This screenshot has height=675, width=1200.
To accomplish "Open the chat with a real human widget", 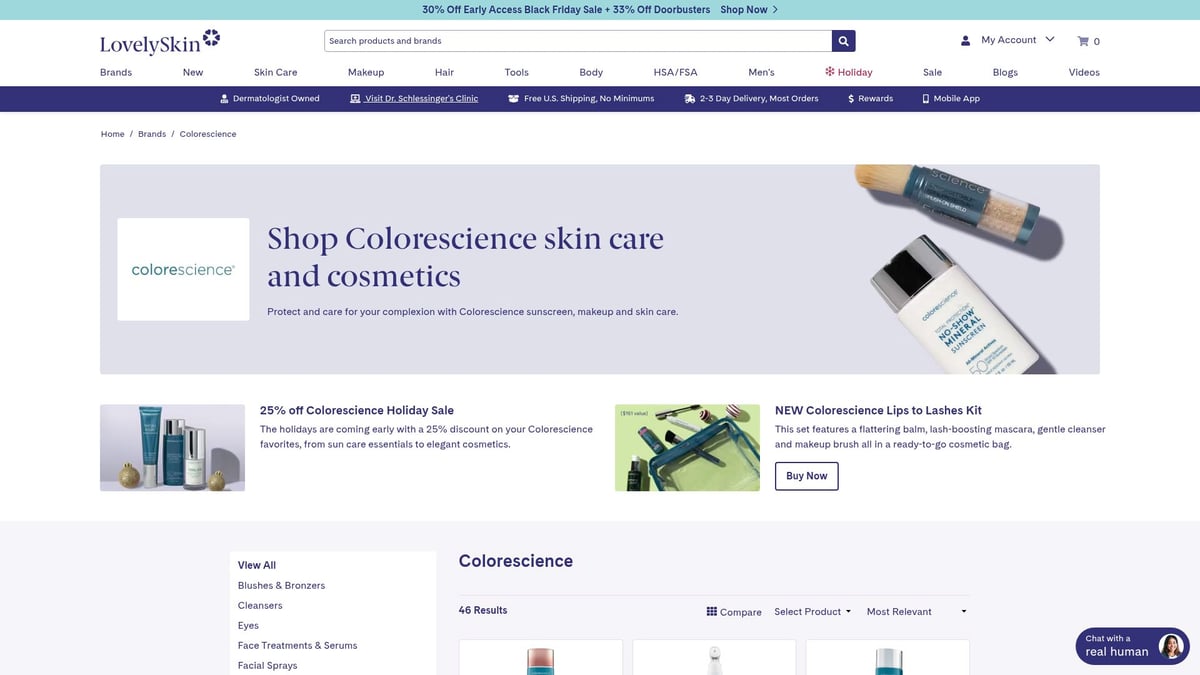I will tap(1132, 646).
